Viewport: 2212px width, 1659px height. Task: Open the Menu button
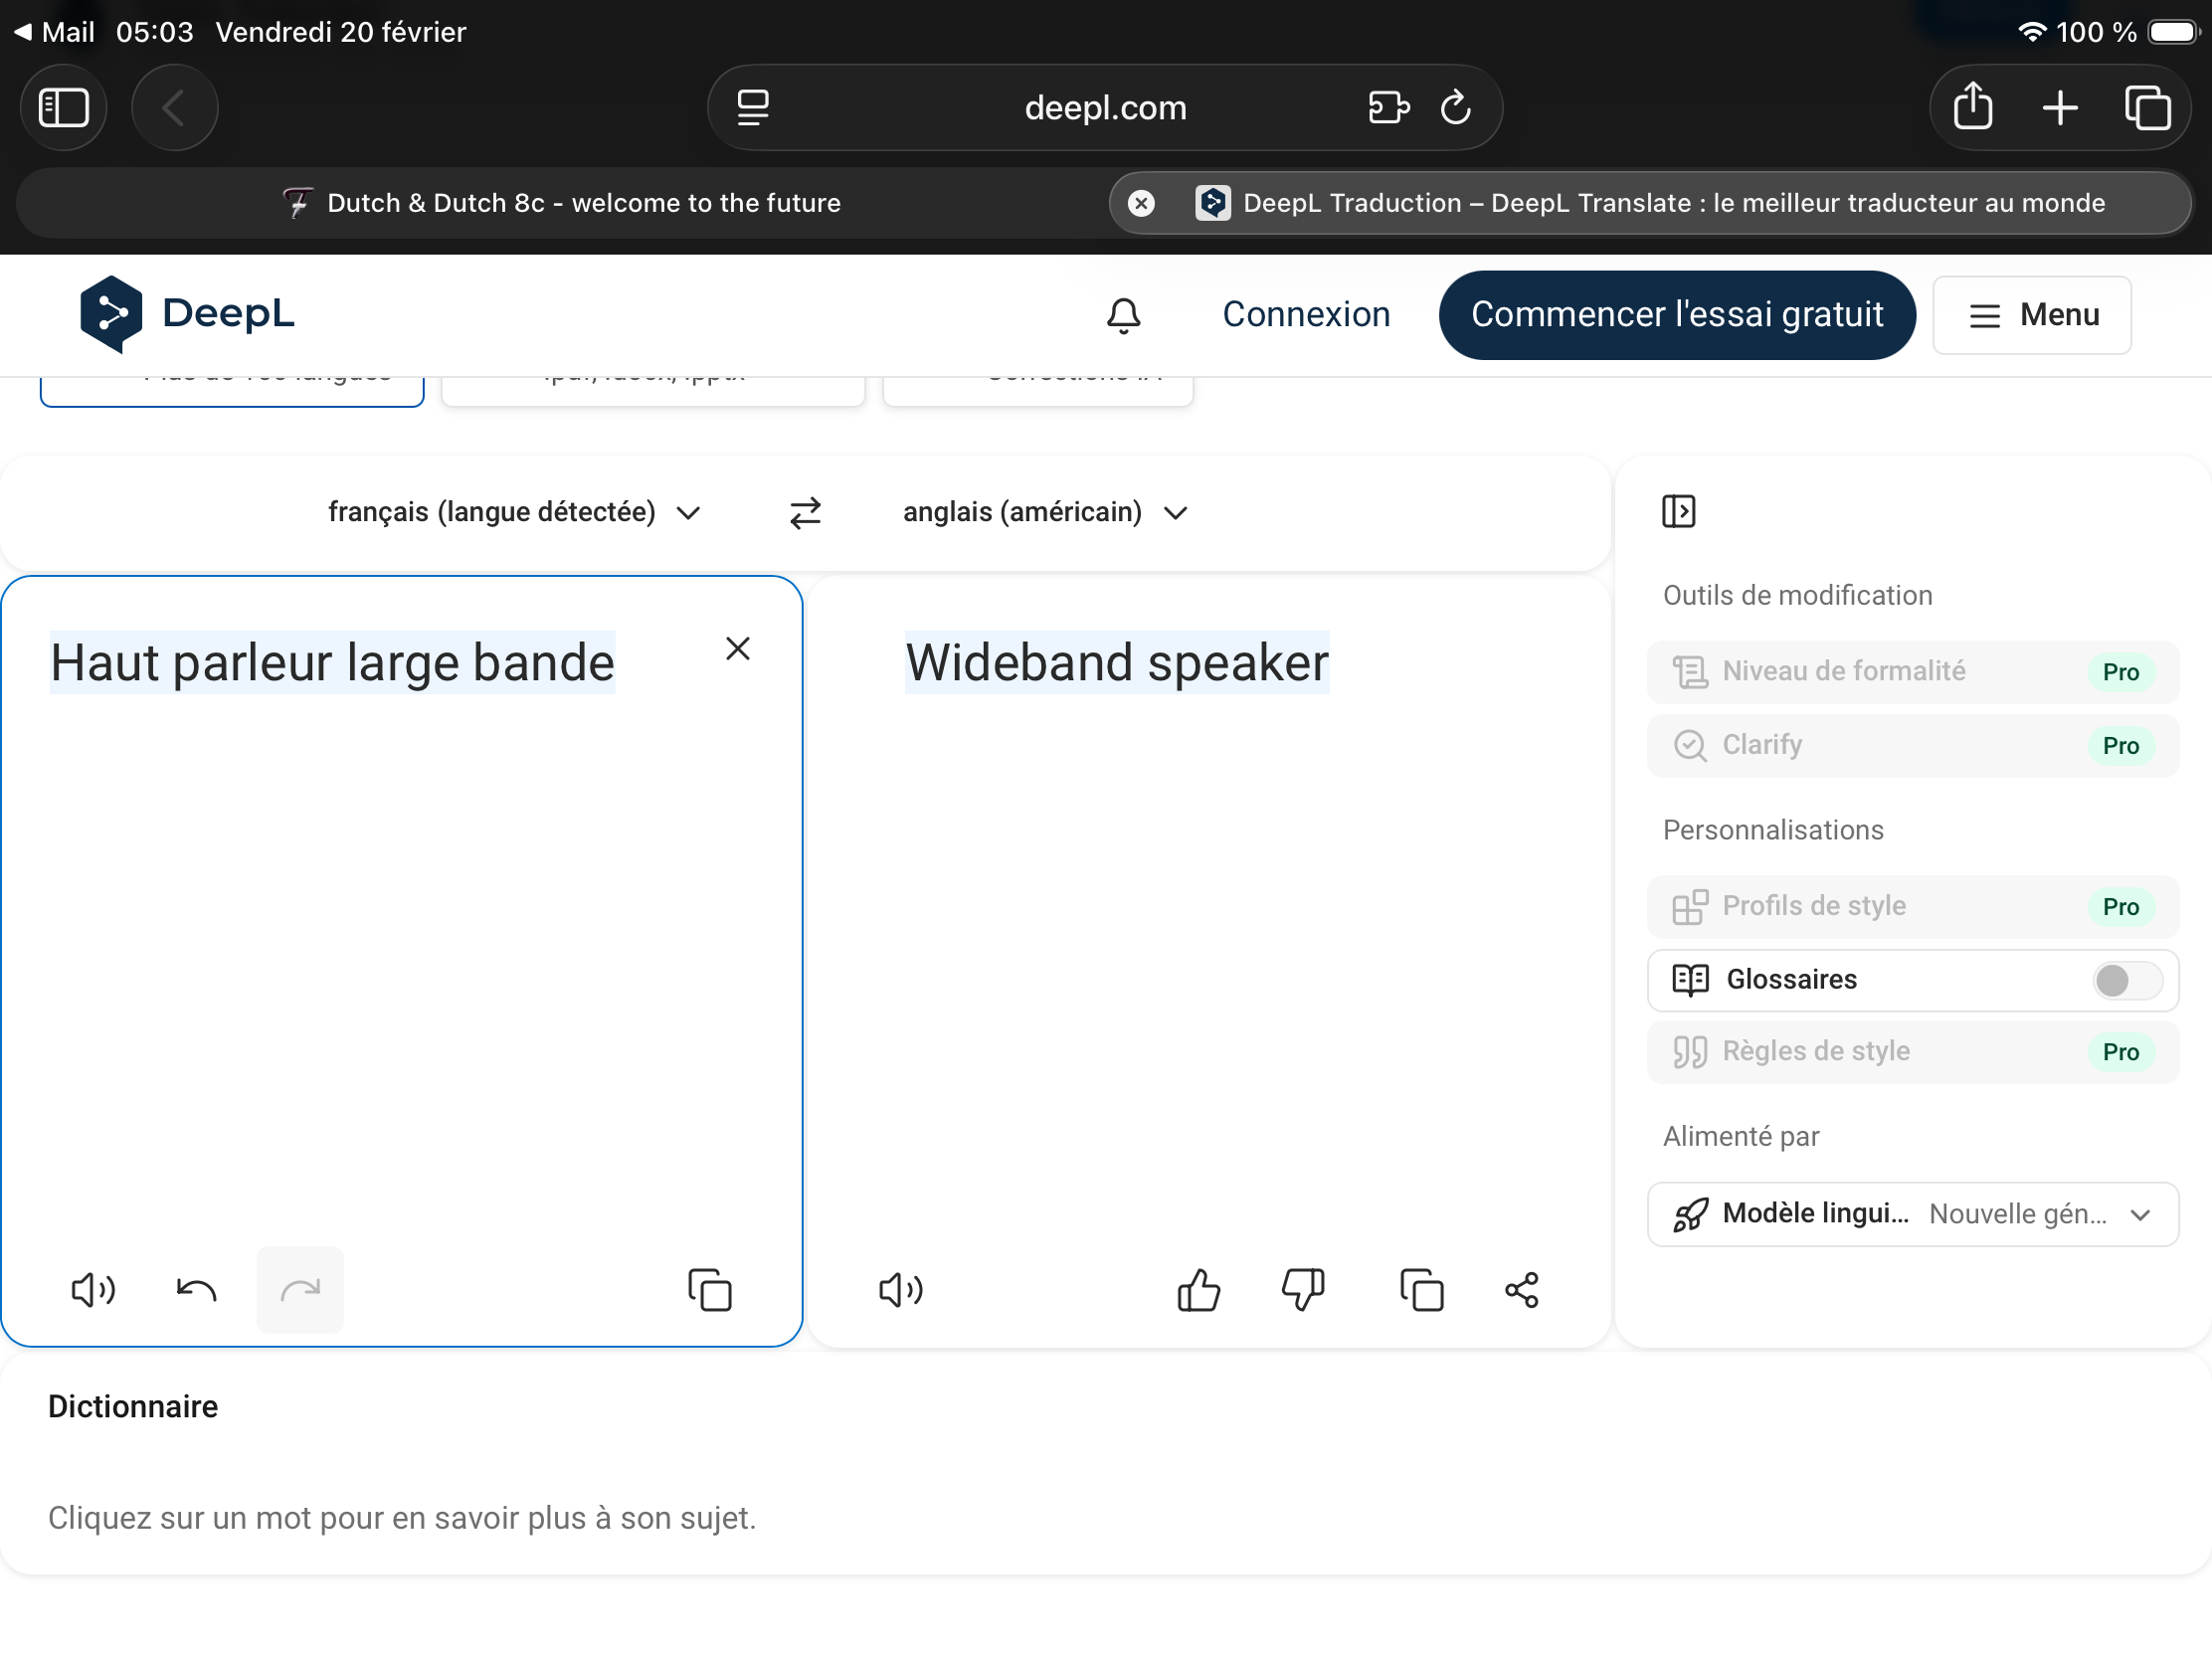[x=2031, y=315]
